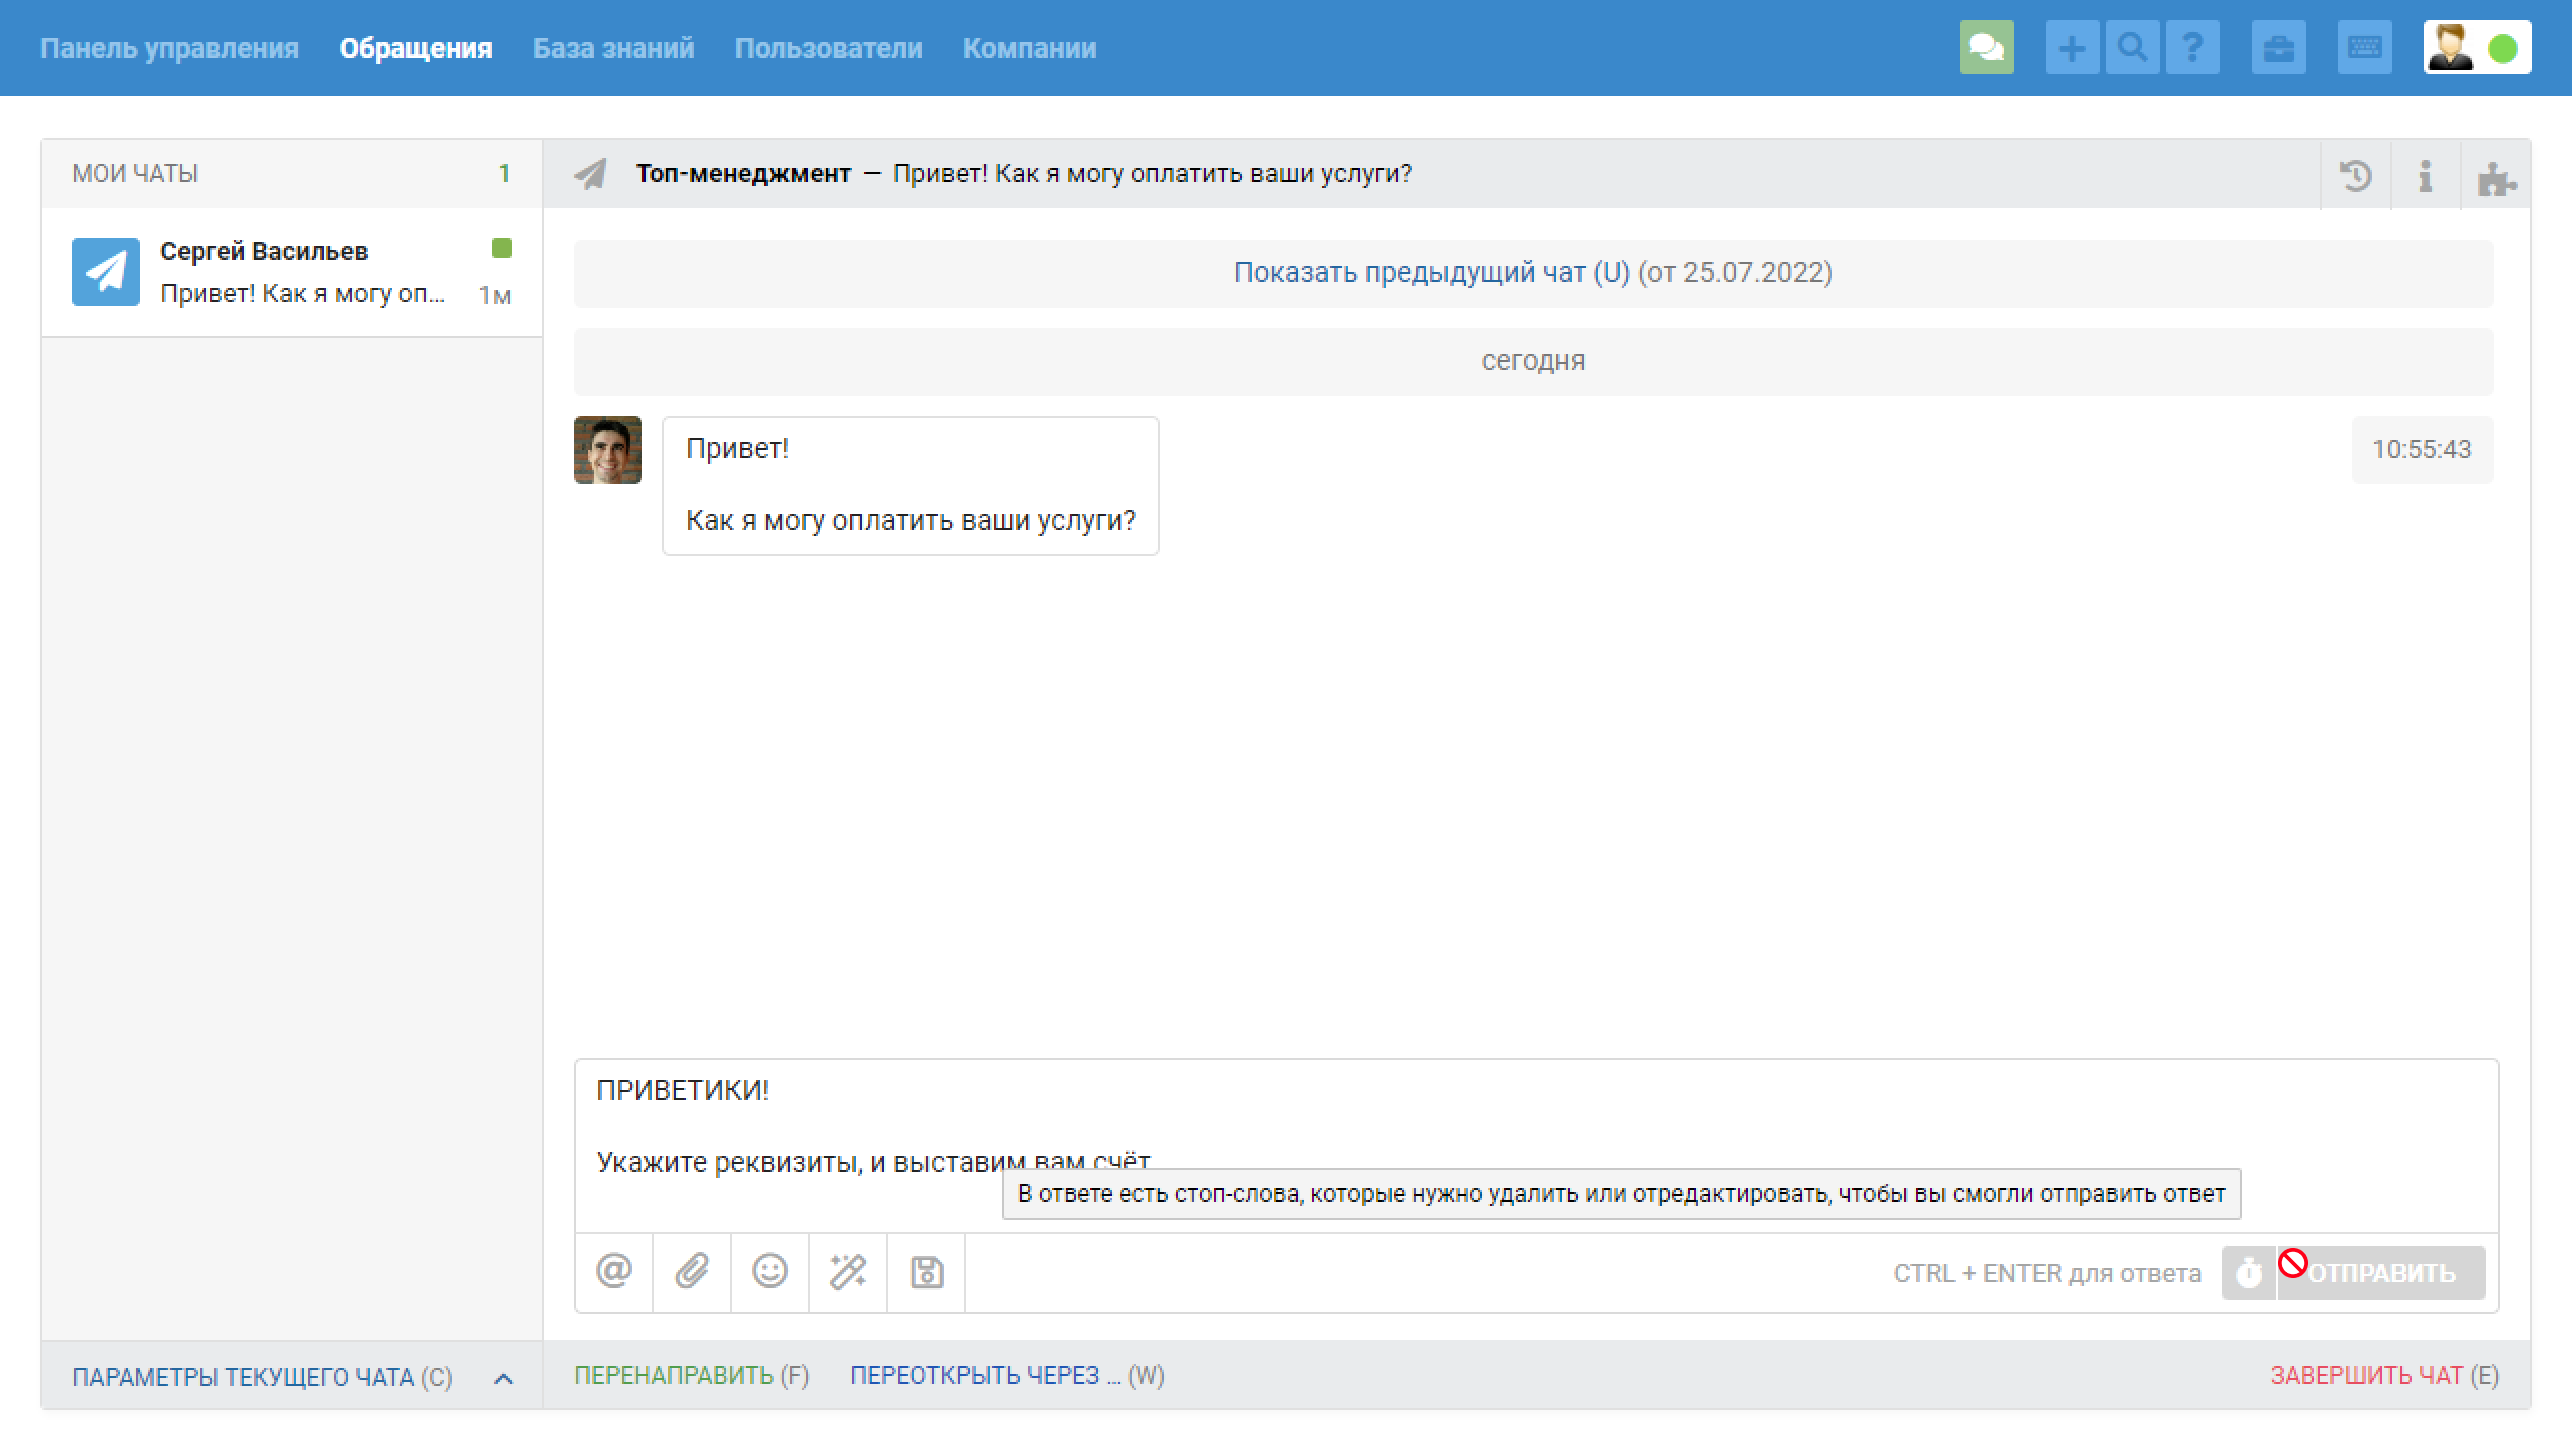This screenshot has width=2572, height=1448.
Task: Open chat history clock icon
Action: tap(2356, 175)
